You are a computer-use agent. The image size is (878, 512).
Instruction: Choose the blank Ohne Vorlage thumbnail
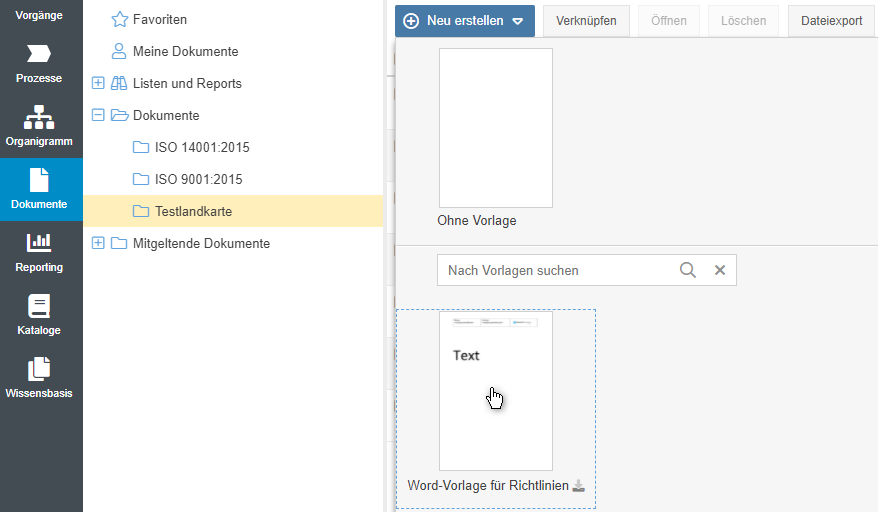pyautogui.click(x=495, y=128)
